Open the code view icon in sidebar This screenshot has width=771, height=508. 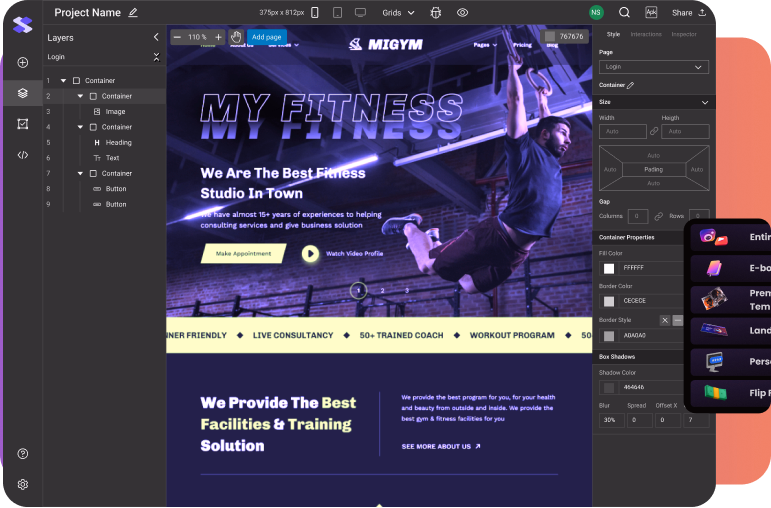coord(23,155)
